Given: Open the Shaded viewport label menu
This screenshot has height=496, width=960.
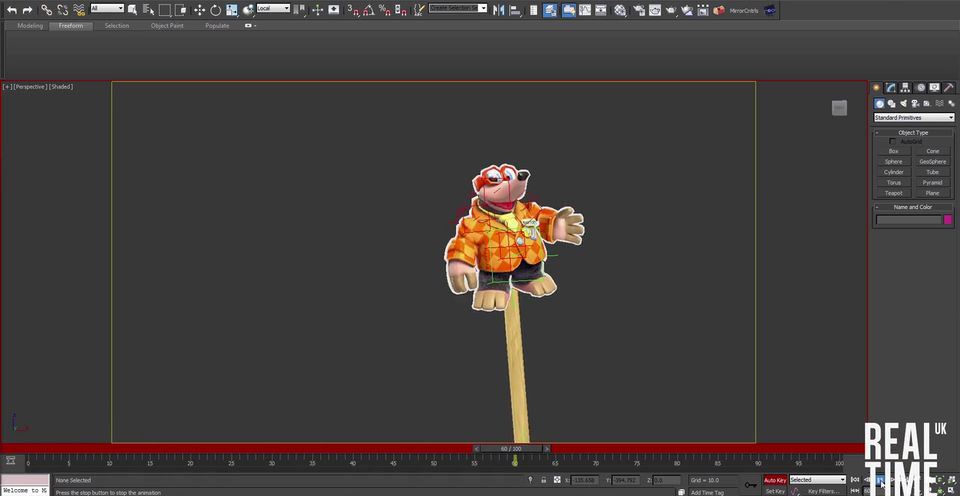Looking at the screenshot, I should point(61,87).
